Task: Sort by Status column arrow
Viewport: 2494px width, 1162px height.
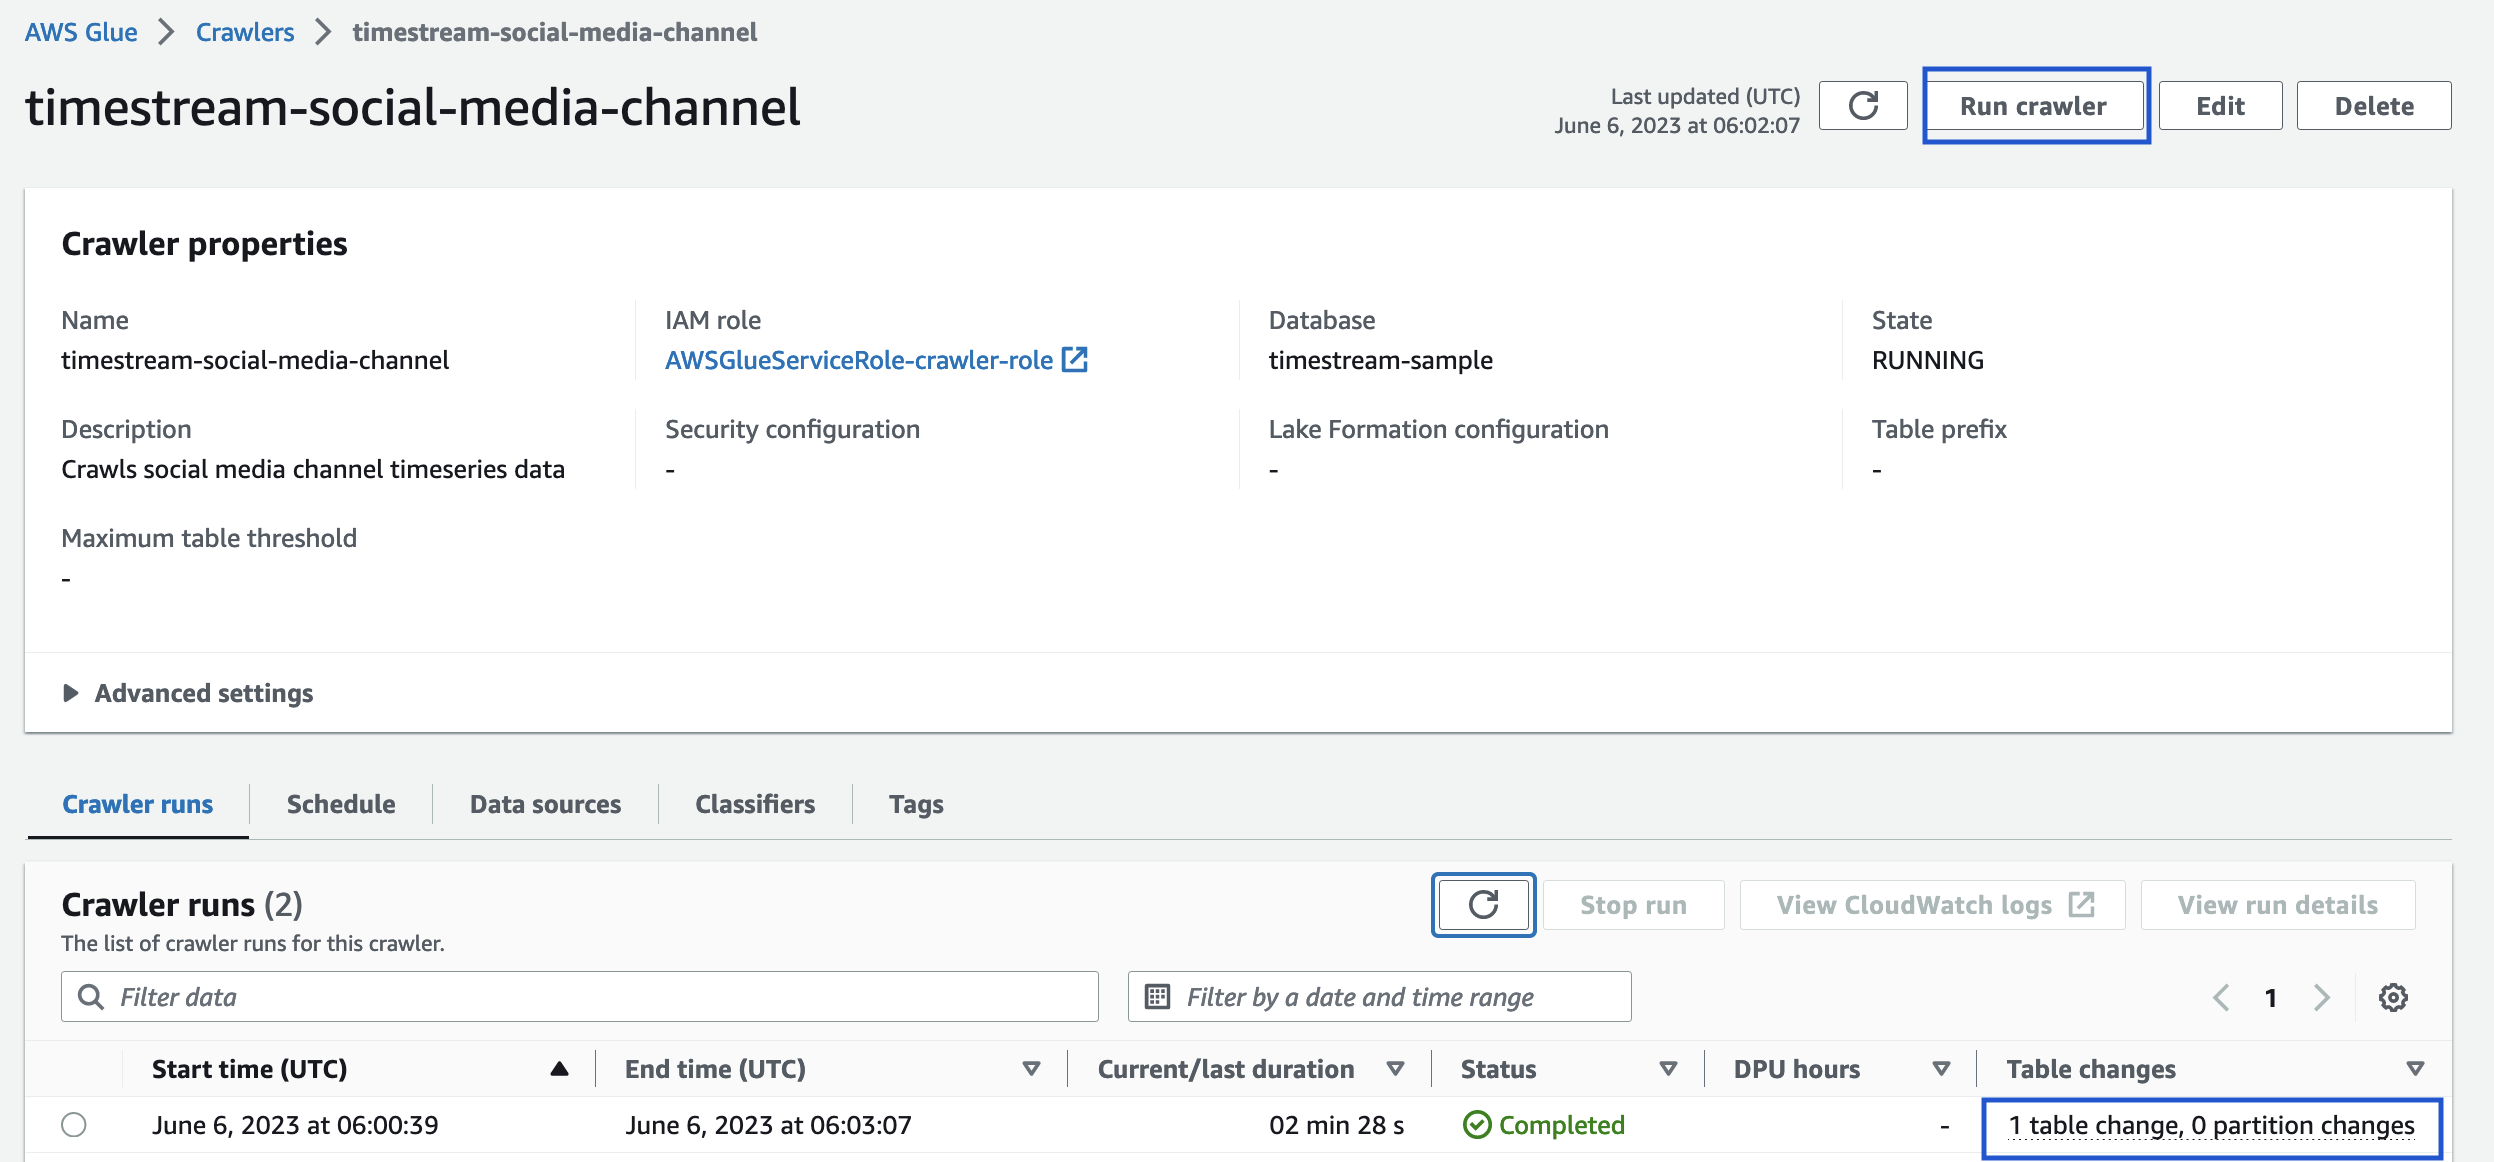Action: pos(1668,1069)
